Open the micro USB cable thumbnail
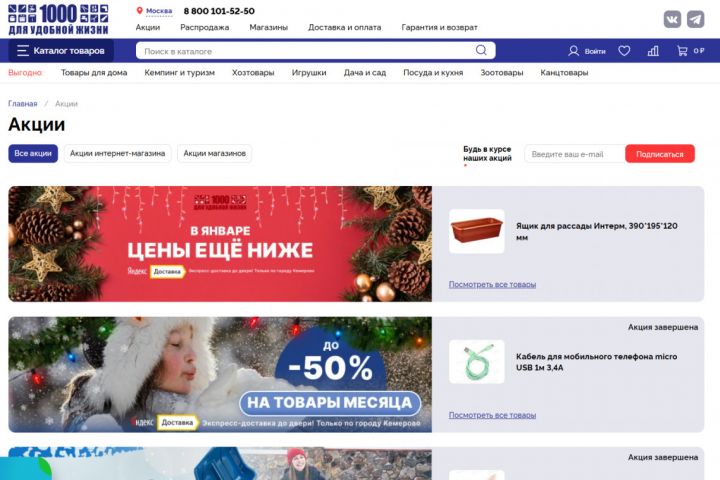Image resolution: width=720 pixels, height=480 pixels. point(477,361)
